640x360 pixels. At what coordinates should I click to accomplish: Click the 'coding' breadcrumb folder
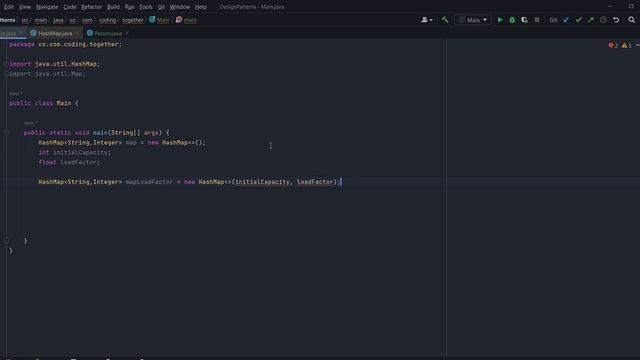click(107, 20)
